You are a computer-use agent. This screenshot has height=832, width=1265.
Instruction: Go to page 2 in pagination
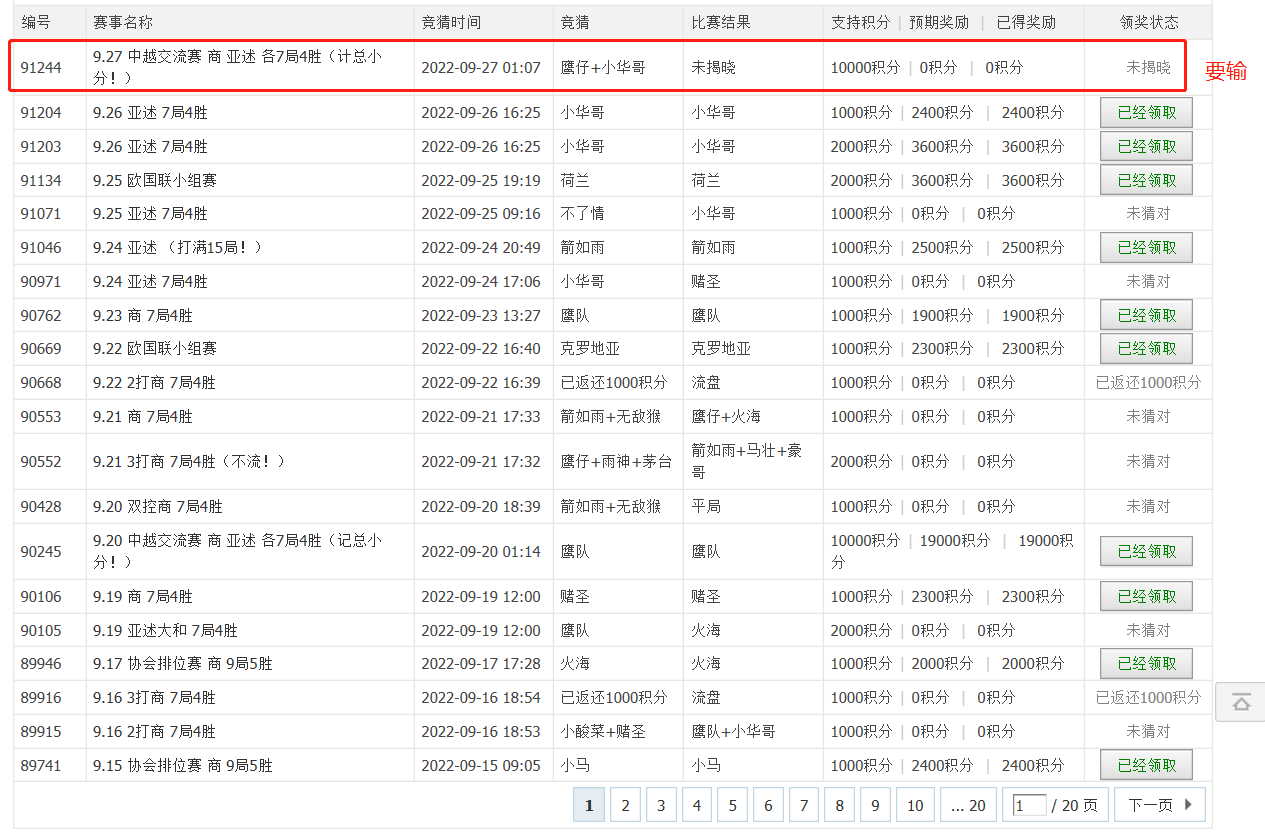[625, 805]
